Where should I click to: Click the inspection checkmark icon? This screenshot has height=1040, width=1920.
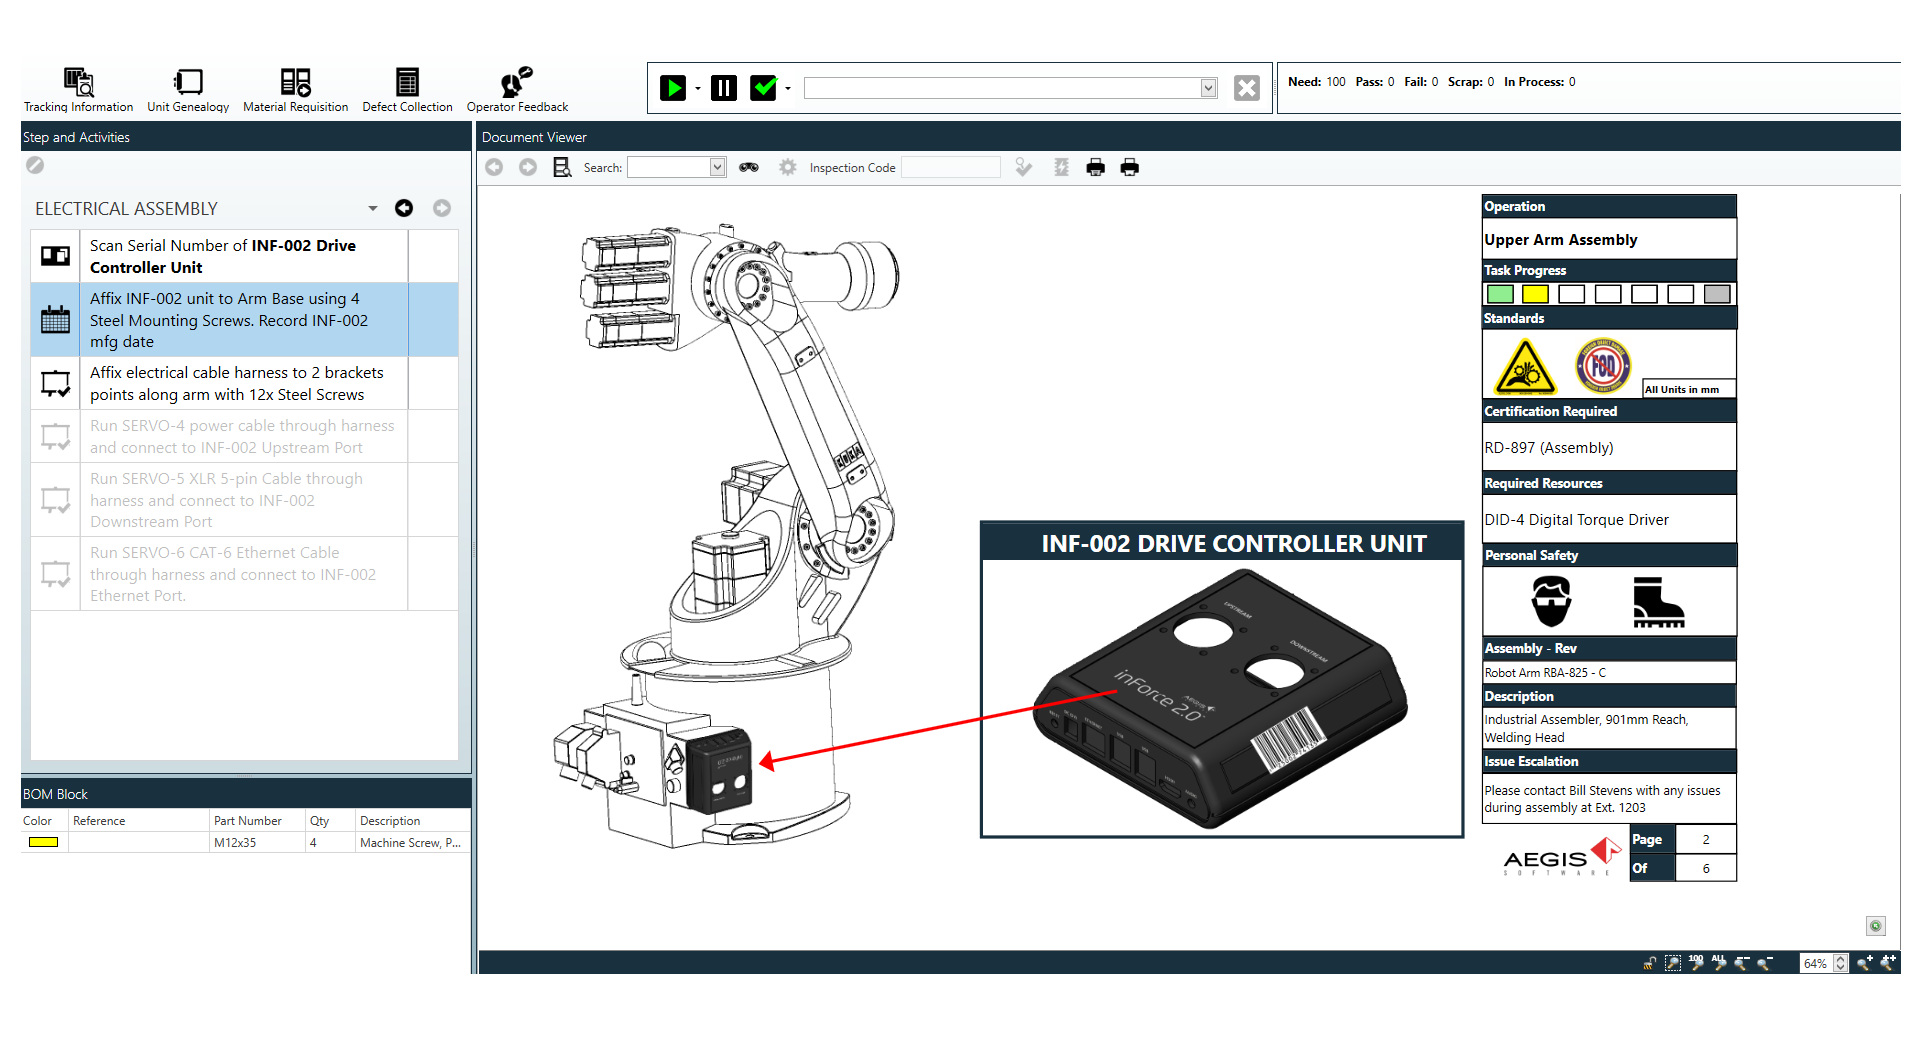(x=1023, y=167)
